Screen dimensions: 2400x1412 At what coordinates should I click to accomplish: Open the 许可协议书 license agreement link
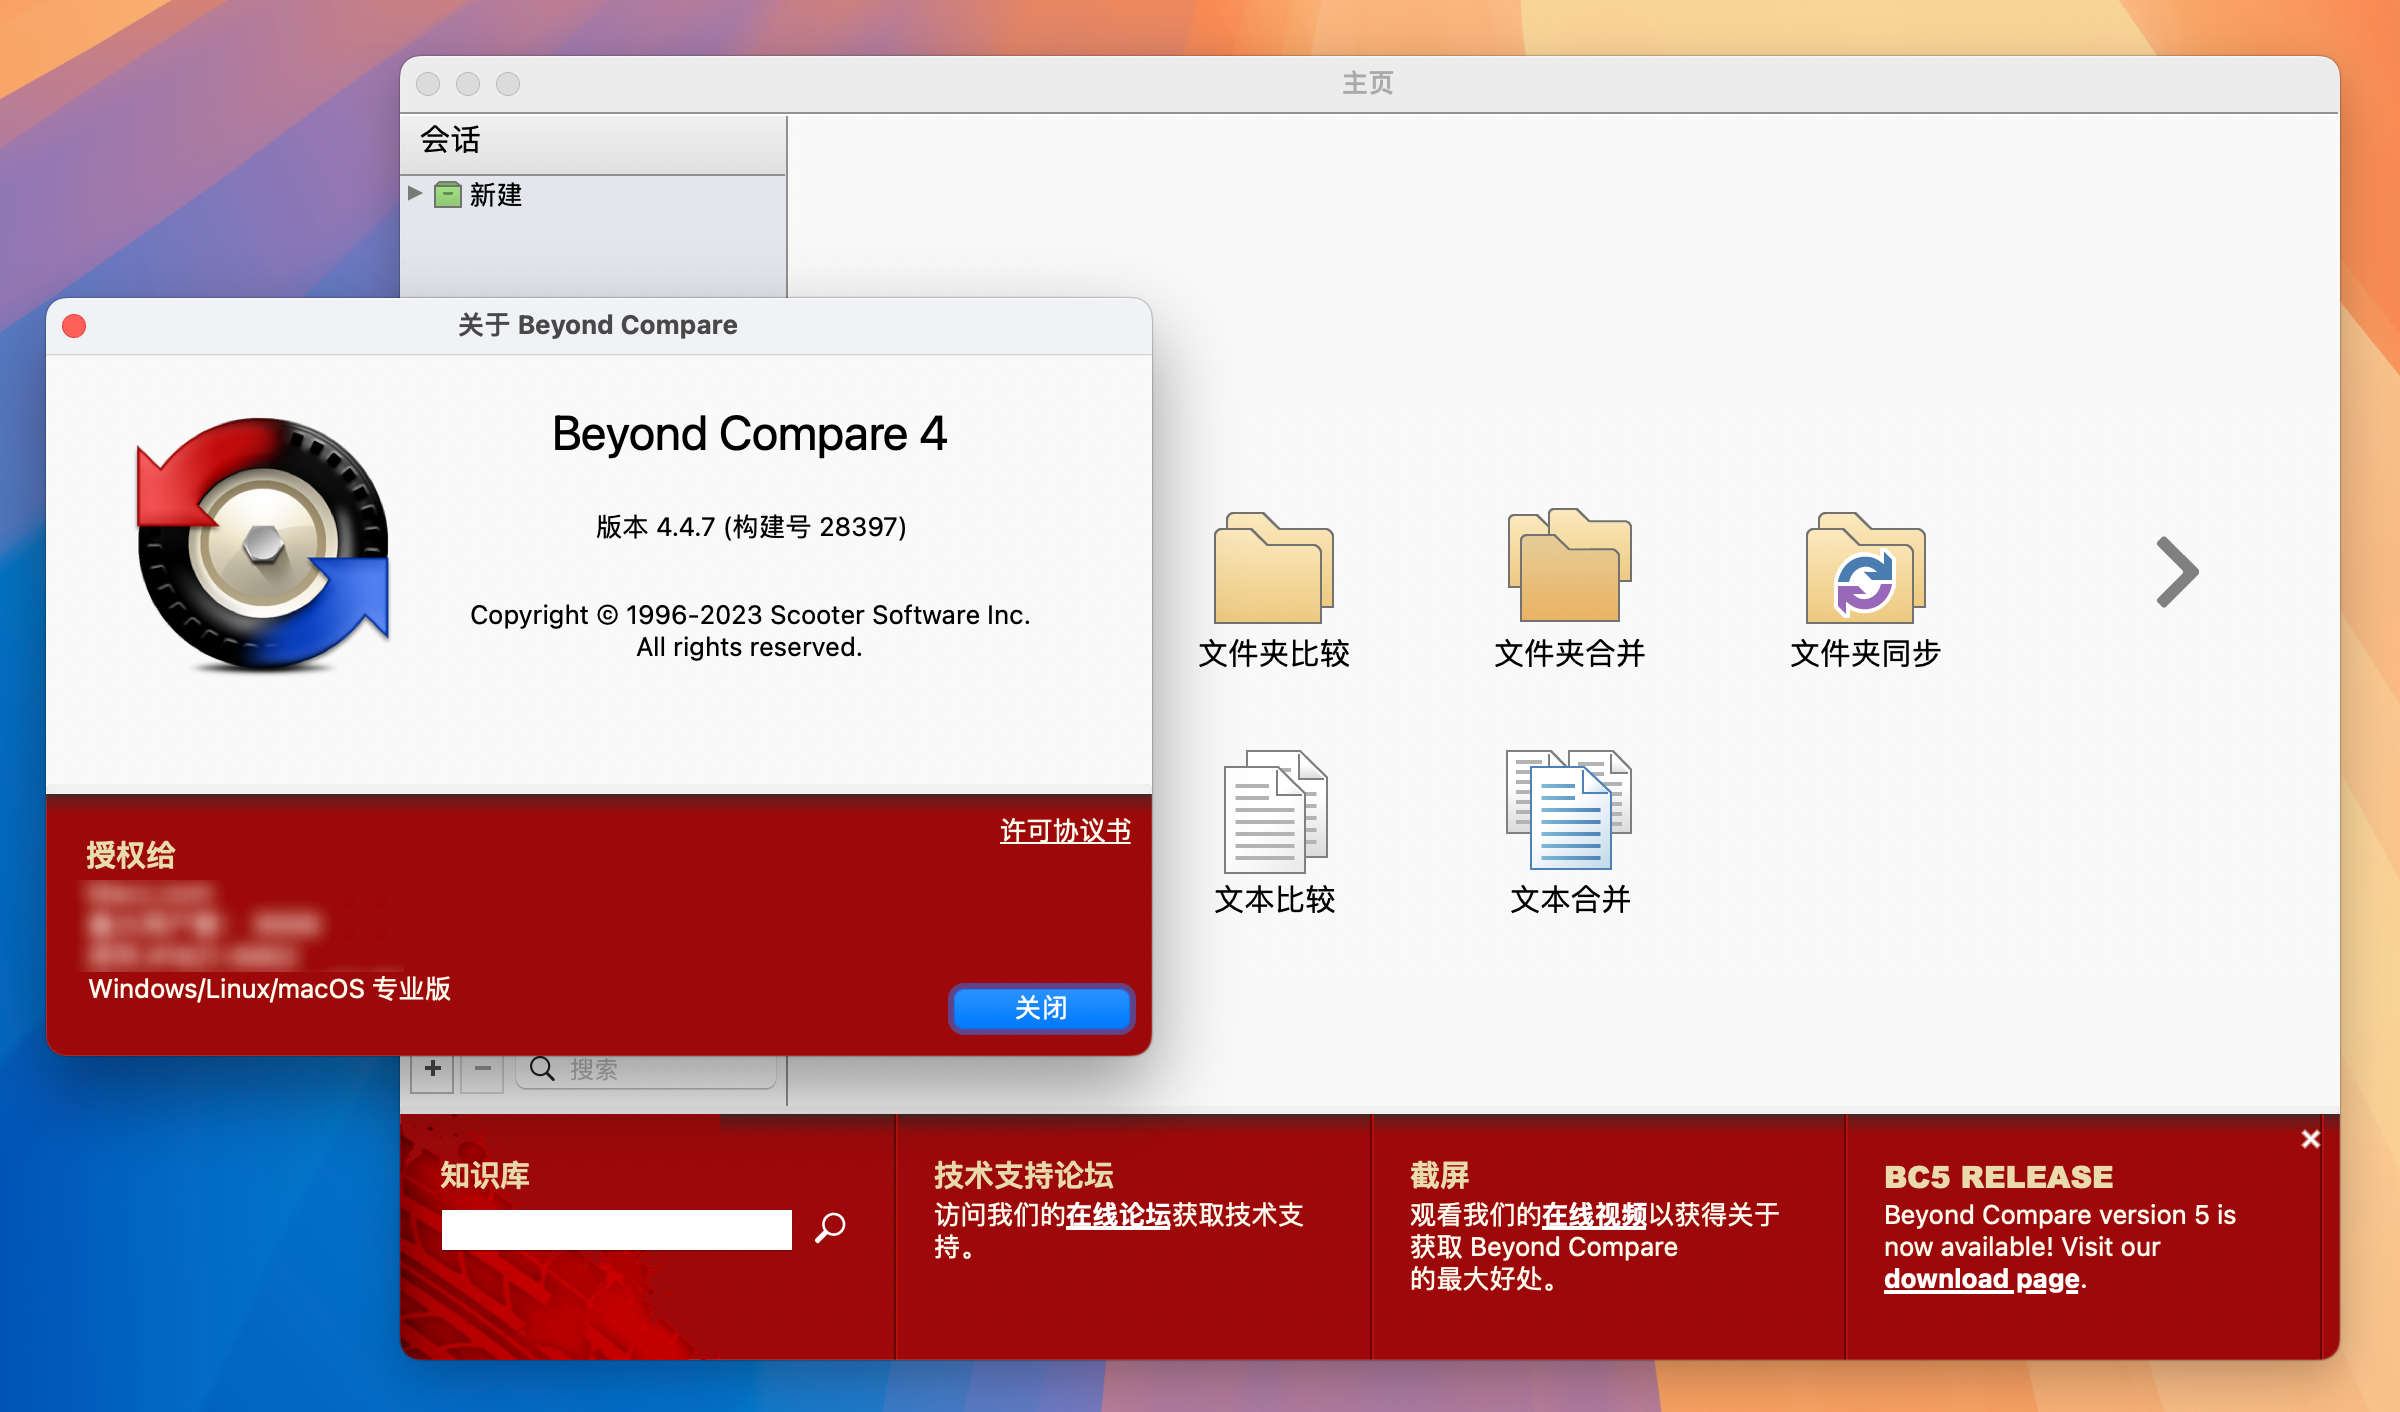[x=1065, y=830]
